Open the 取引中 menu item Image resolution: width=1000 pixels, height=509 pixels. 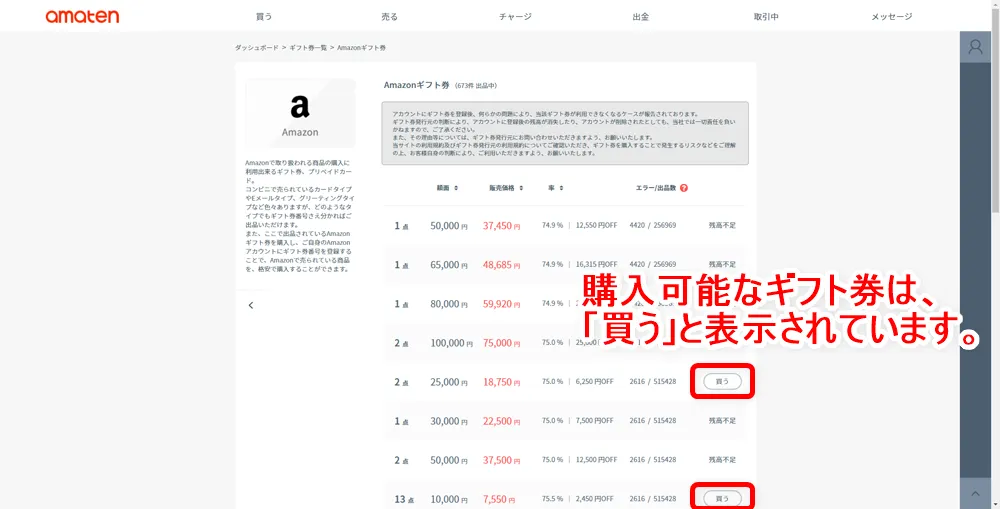(x=766, y=17)
